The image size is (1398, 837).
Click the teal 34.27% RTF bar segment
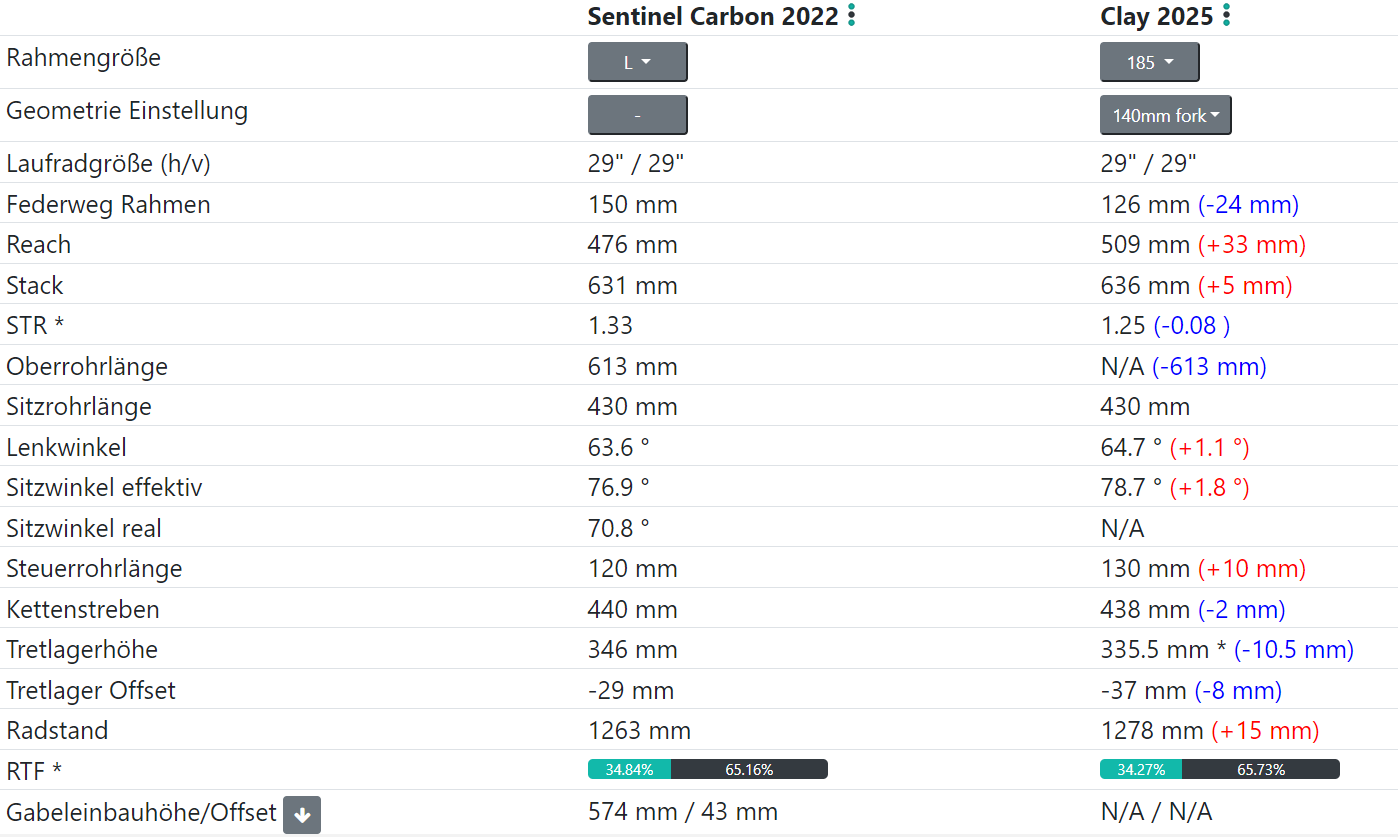(1141, 770)
